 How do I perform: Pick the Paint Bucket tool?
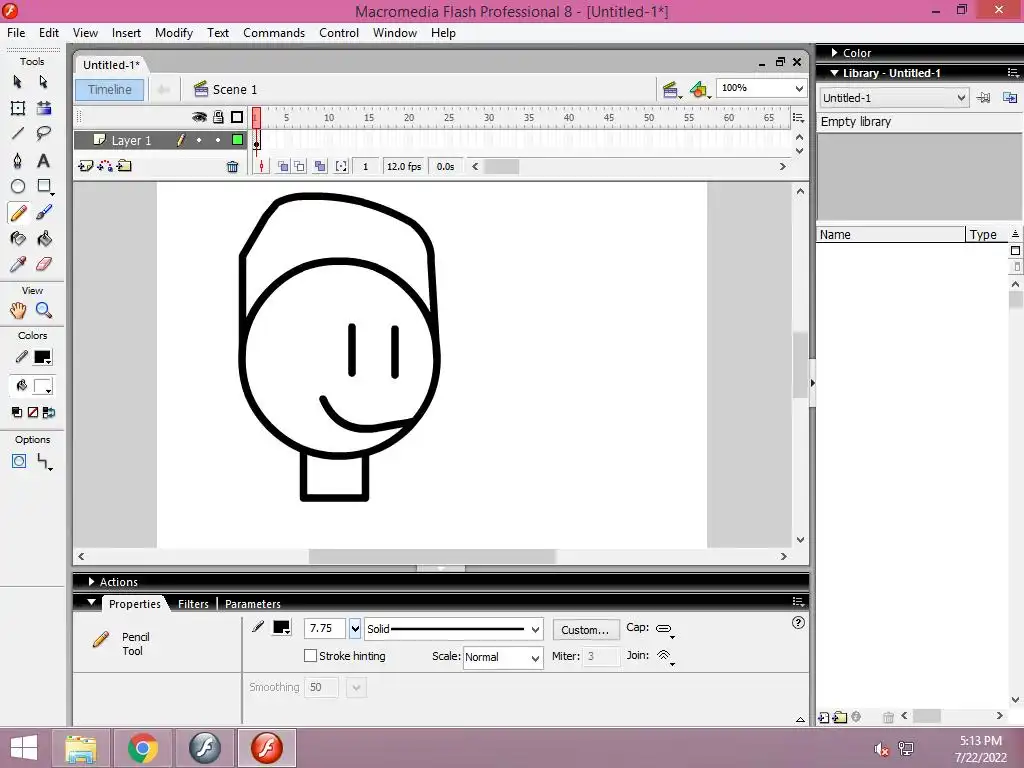[x=44, y=238]
